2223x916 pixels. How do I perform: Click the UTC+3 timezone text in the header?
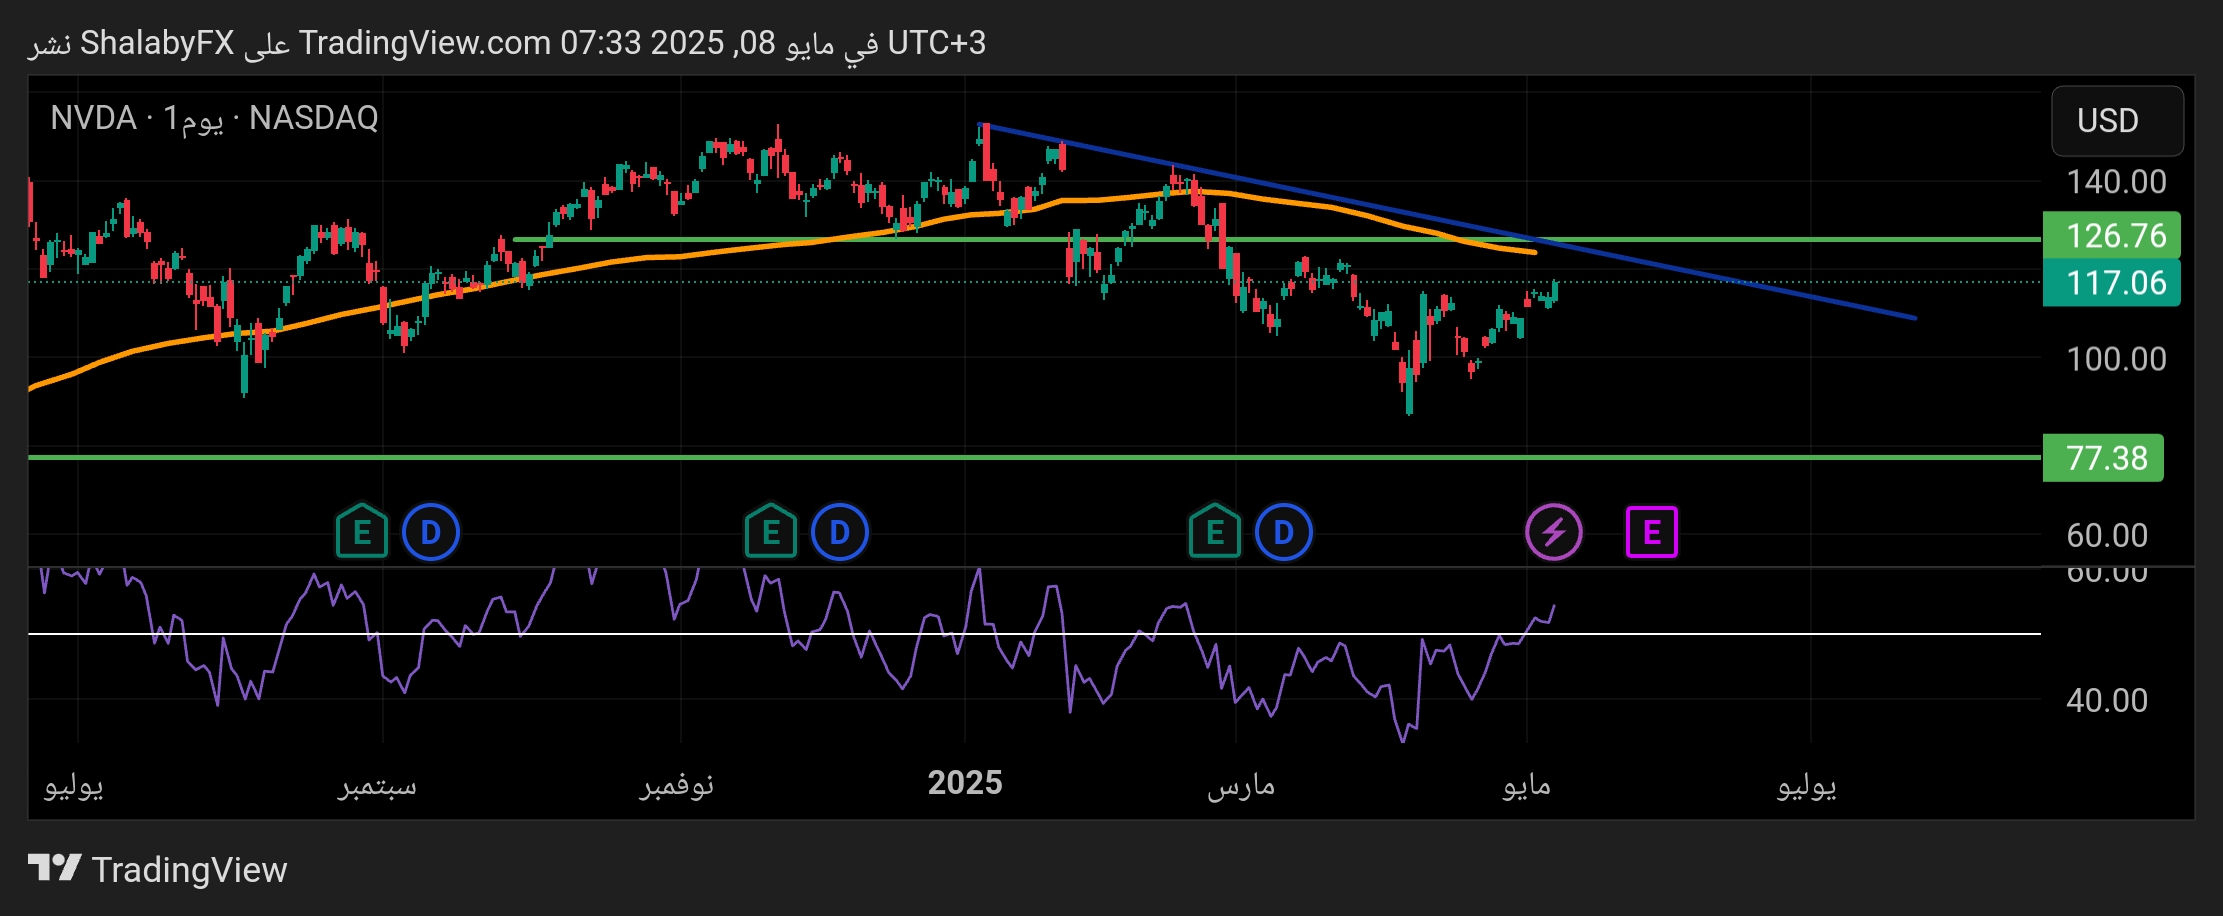936,43
